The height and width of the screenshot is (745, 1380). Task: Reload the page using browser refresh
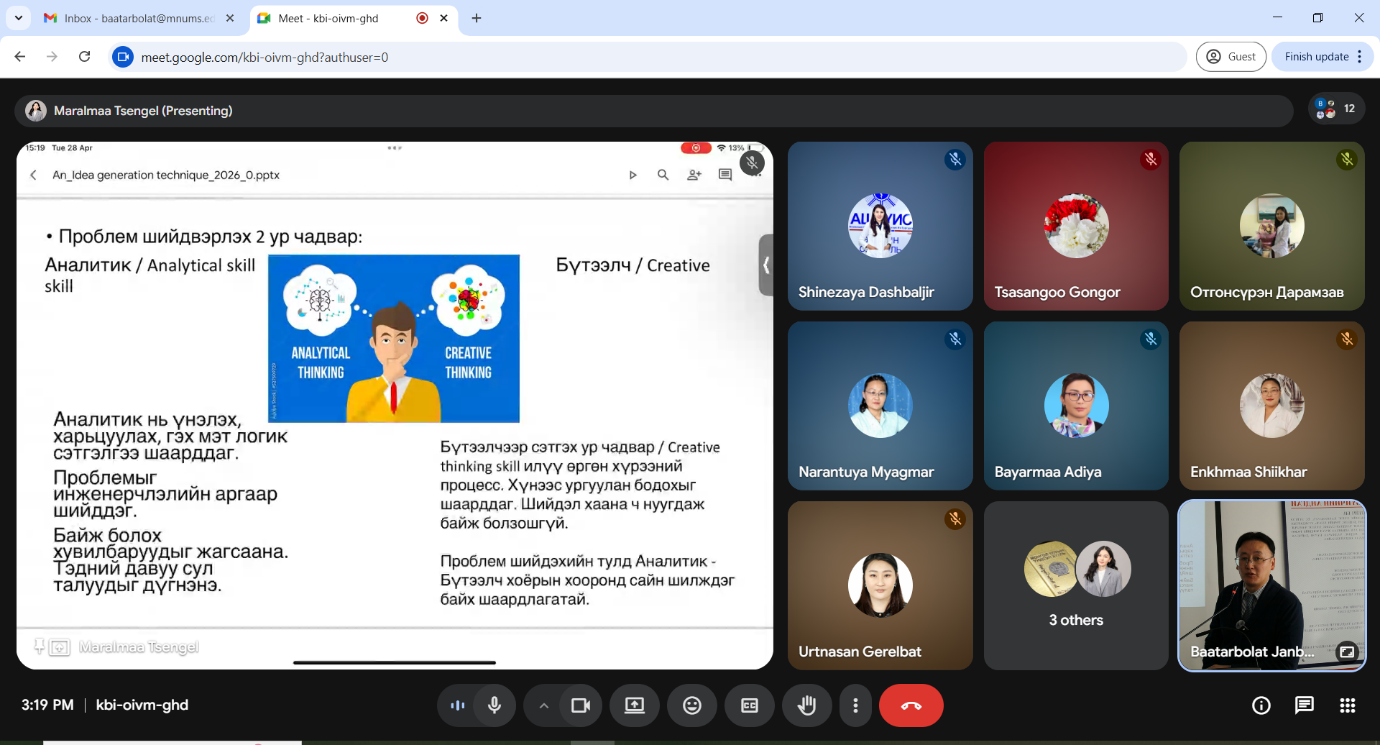(x=85, y=57)
